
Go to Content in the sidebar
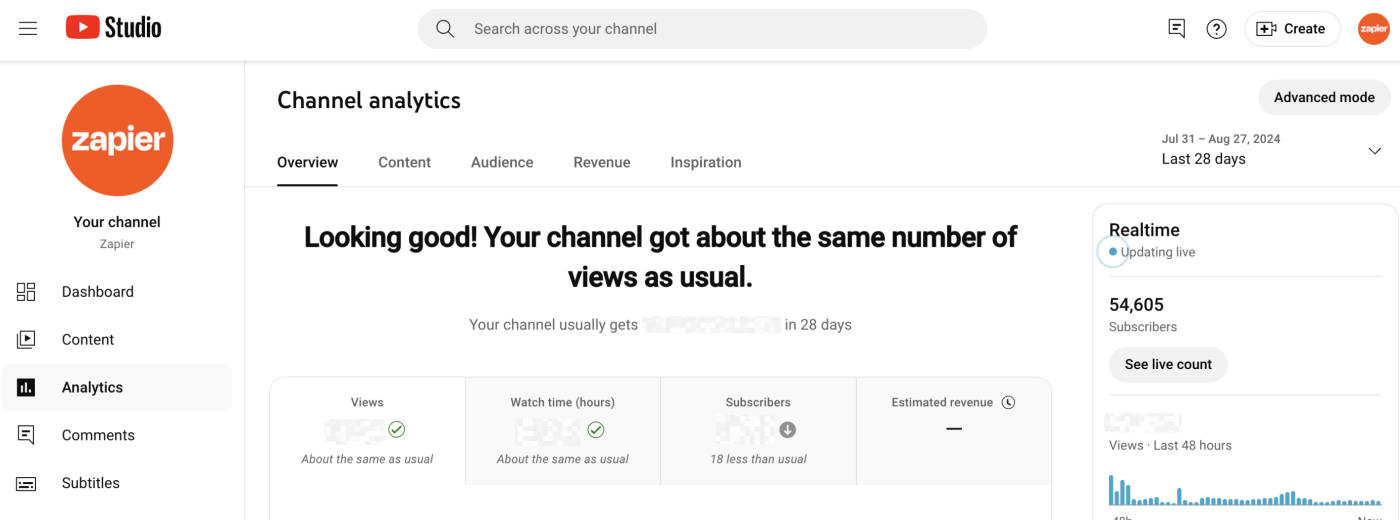pos(117,340)
